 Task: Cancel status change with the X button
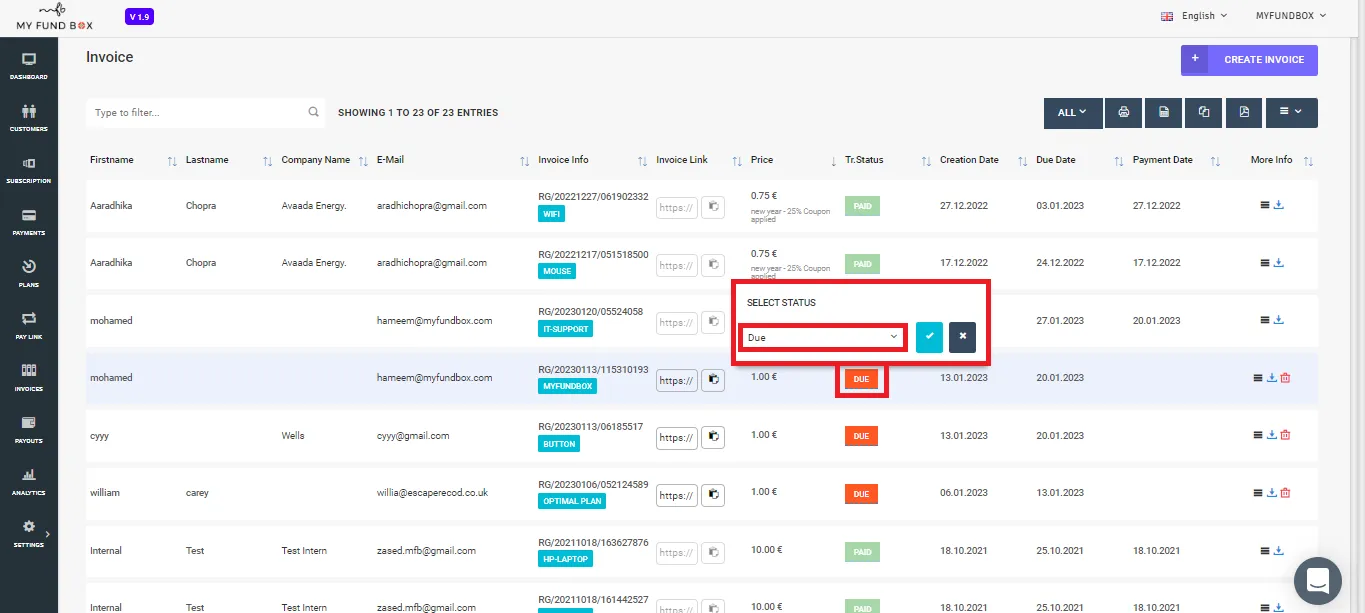tap(962, 337)
